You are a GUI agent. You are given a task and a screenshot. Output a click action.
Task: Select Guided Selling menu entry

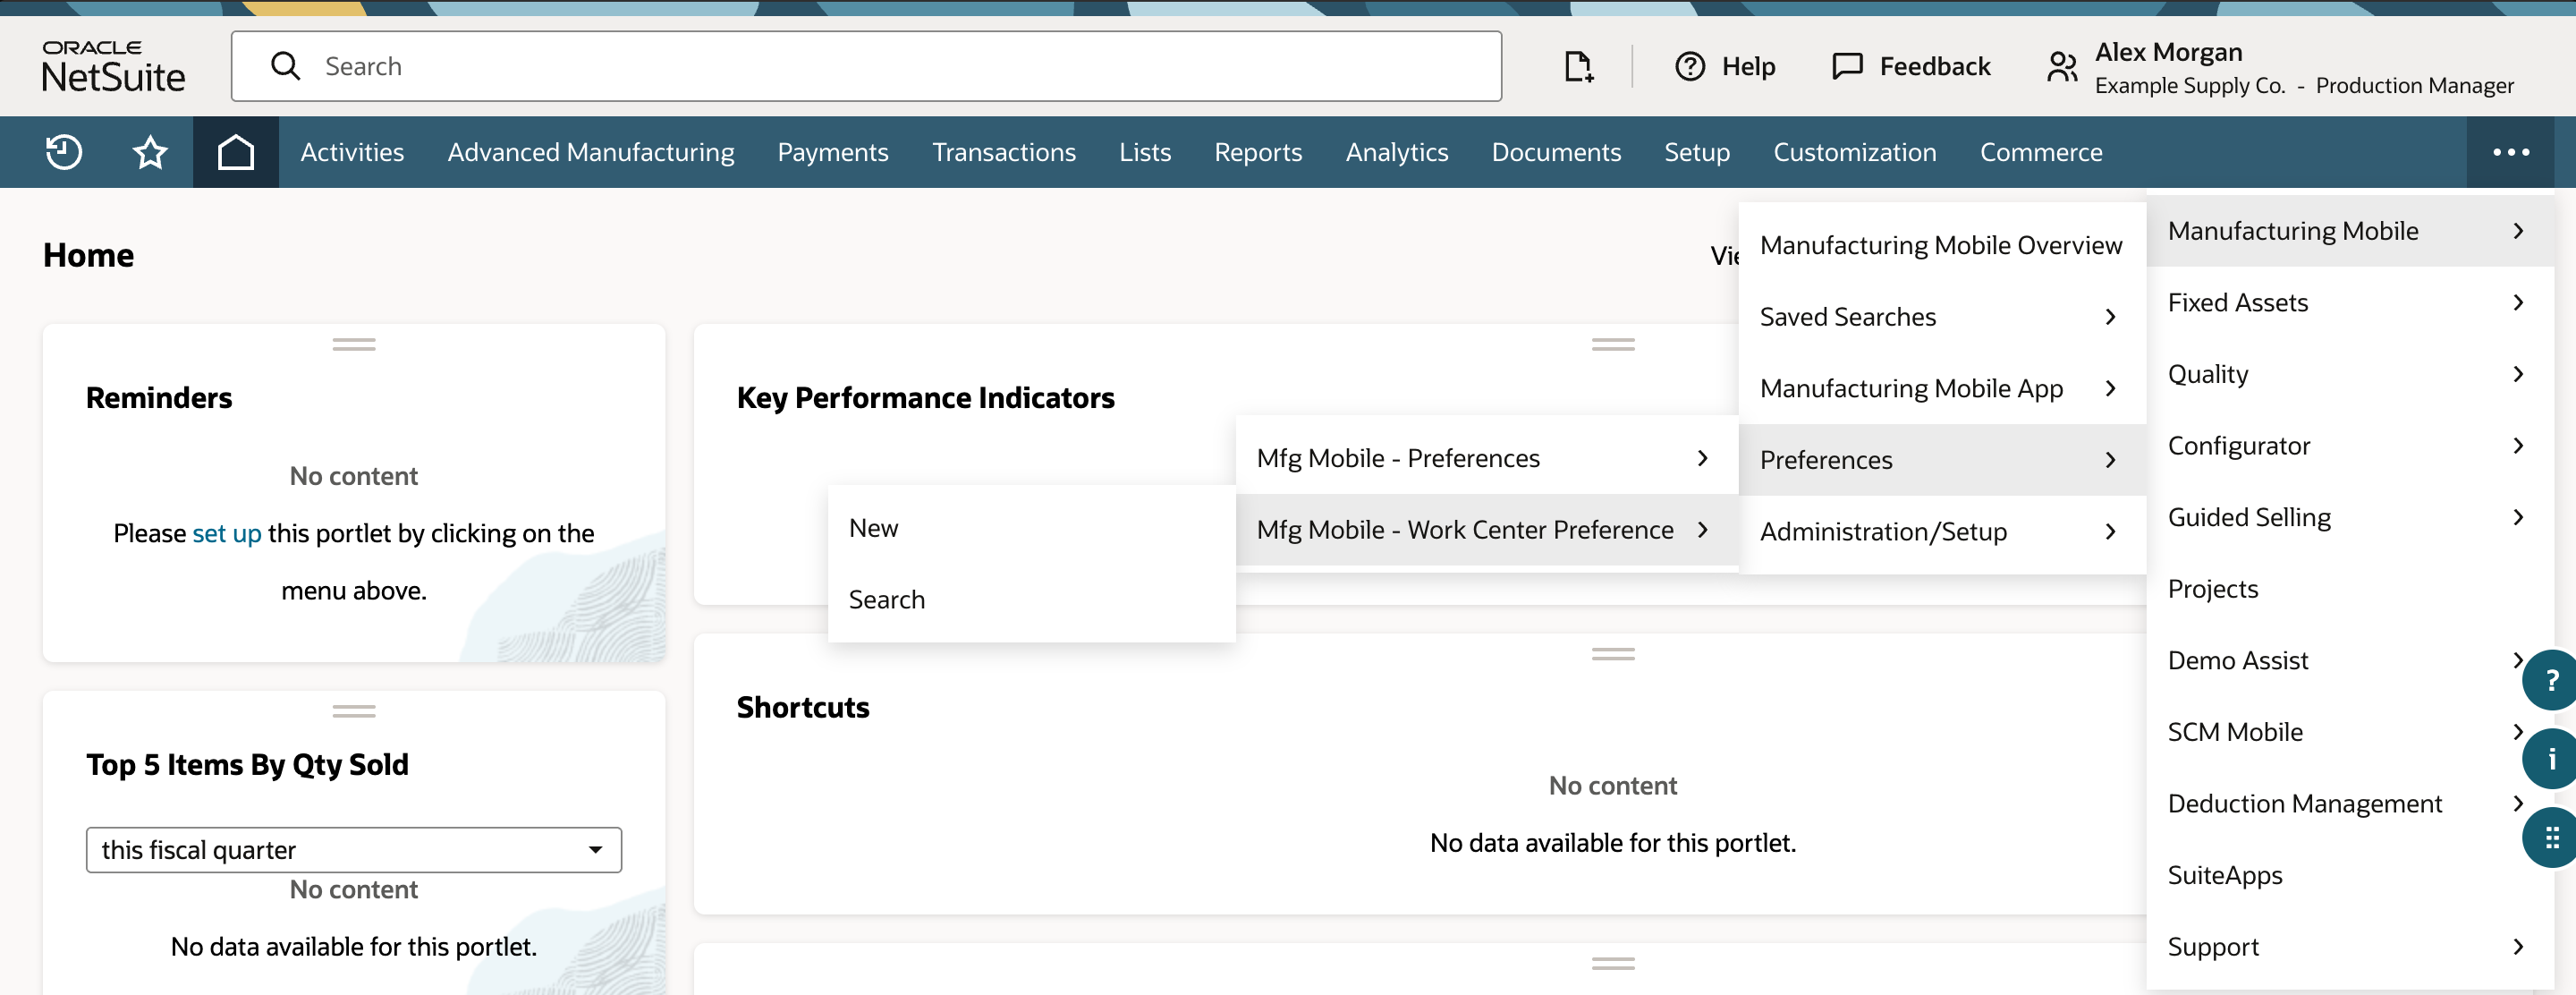[2350, 517]
